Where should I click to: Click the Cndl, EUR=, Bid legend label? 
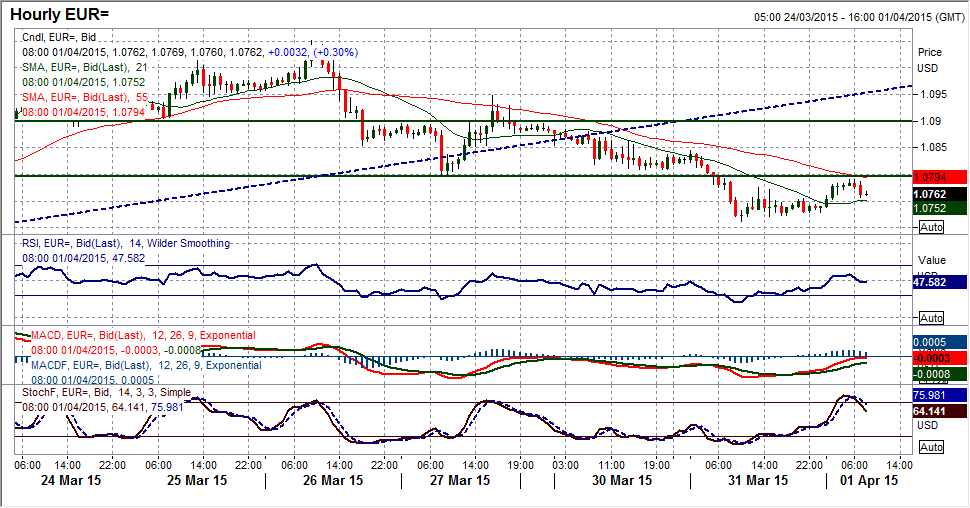[x=59, y=38]
